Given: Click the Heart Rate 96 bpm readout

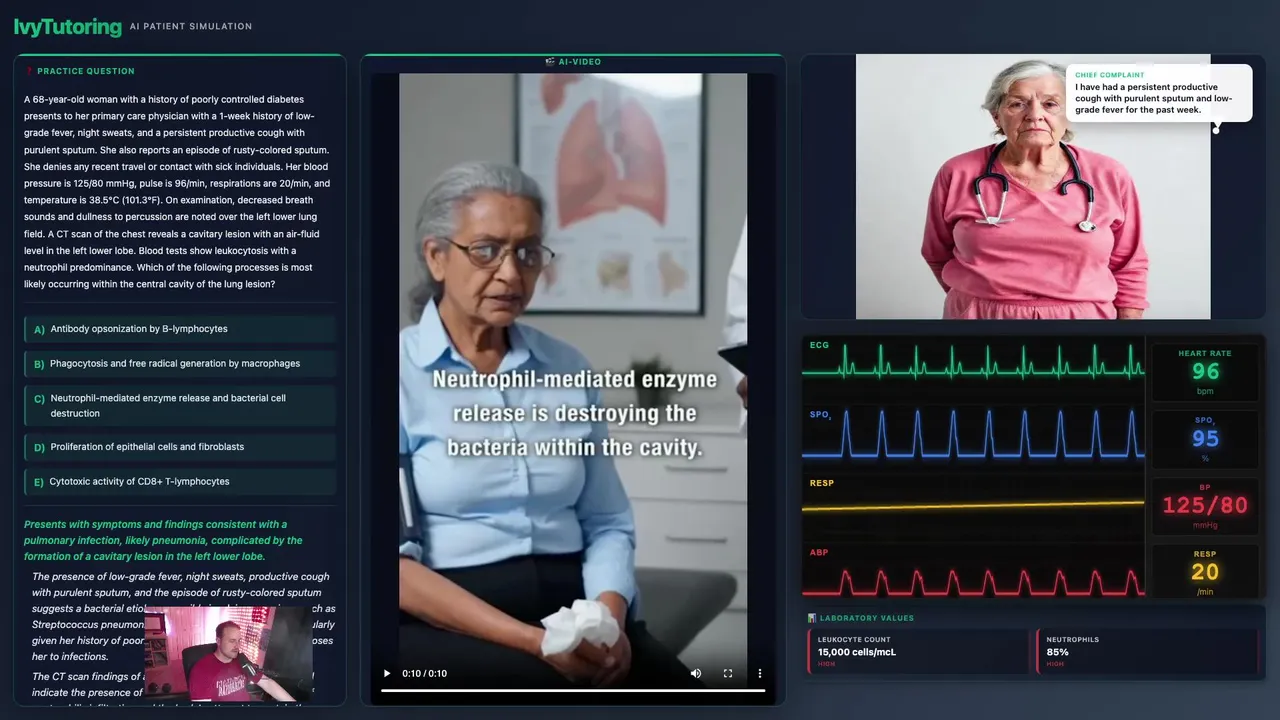Looking at the screenshot, I should coord(1205,372).
